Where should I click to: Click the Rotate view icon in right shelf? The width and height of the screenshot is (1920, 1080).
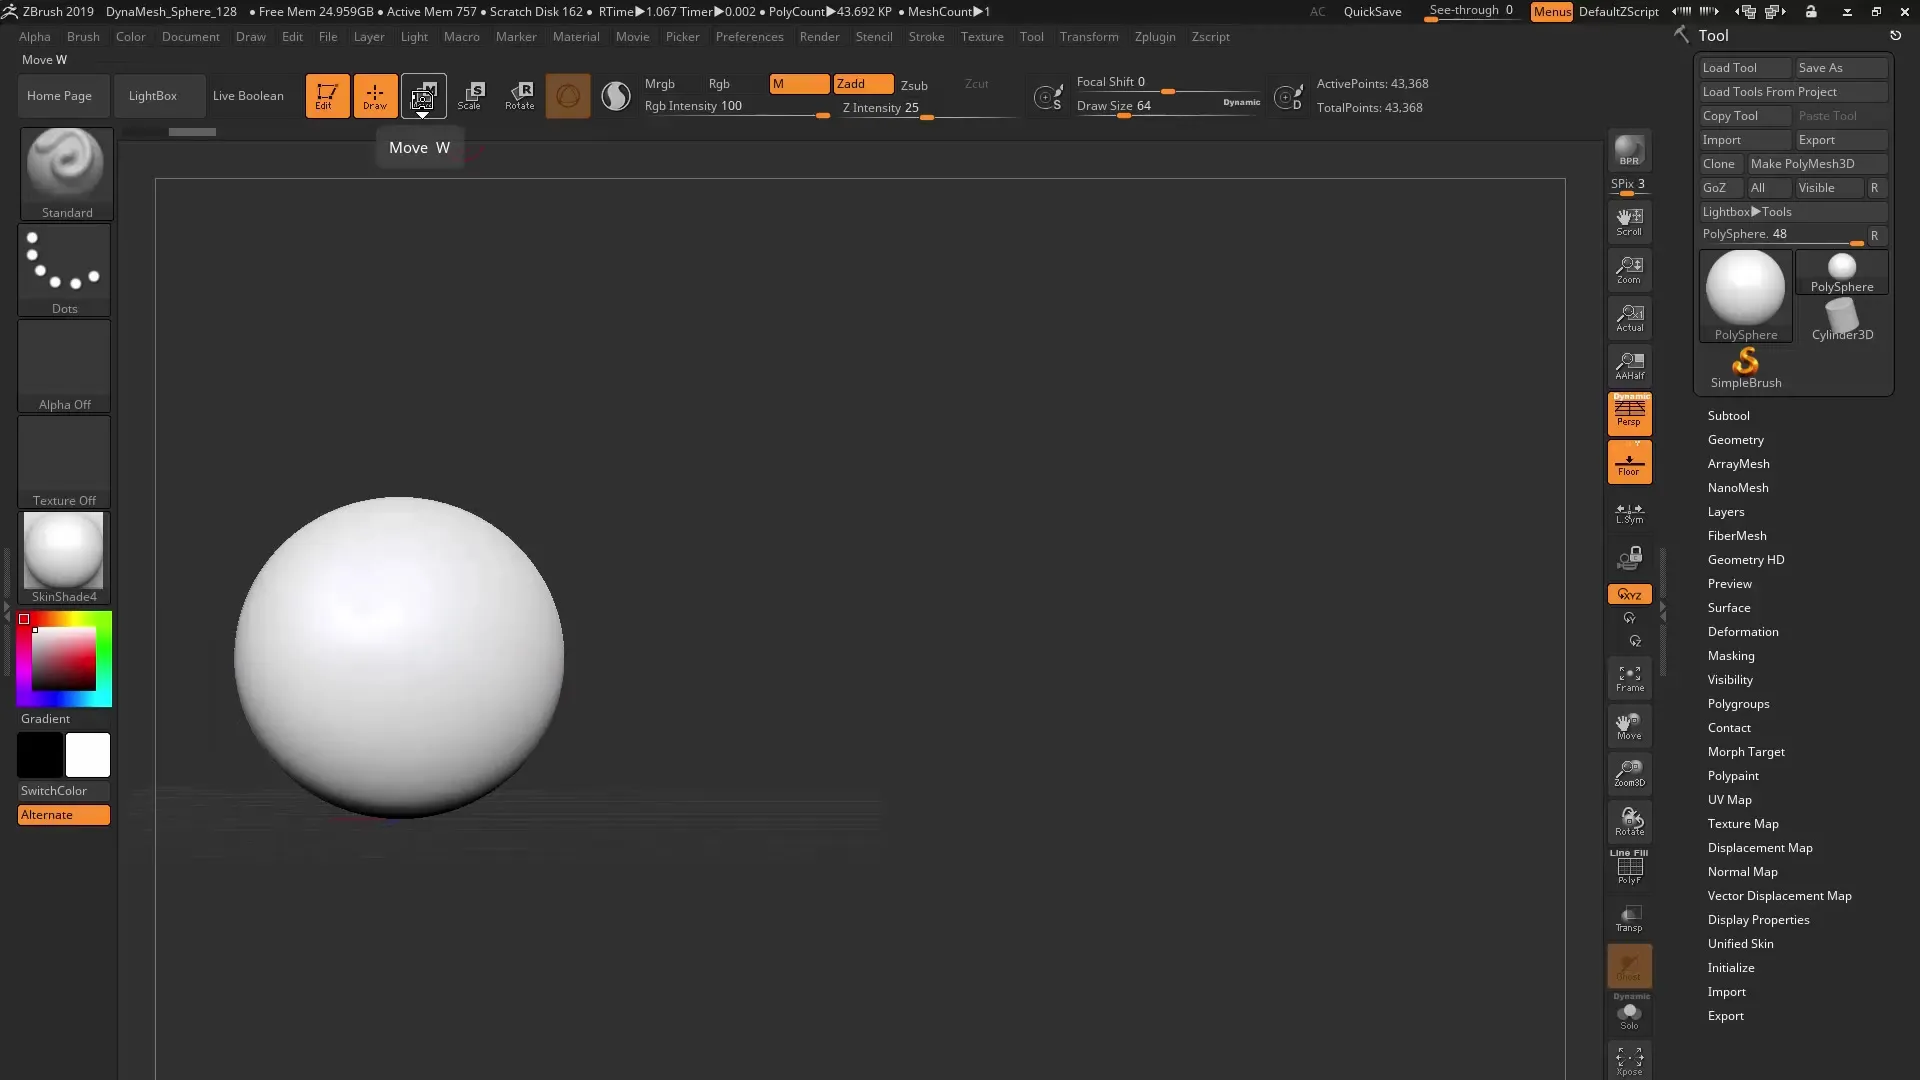[1629, 822]
